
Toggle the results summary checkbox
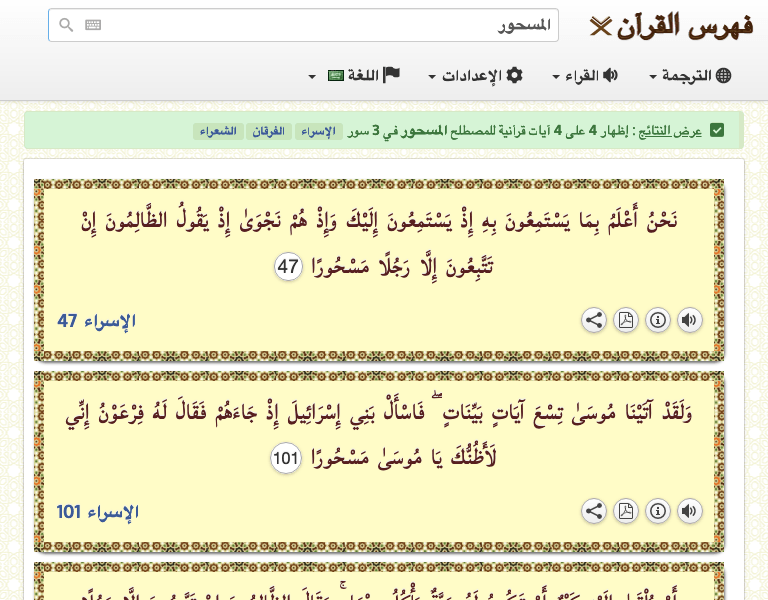click(x=716, y=130)
